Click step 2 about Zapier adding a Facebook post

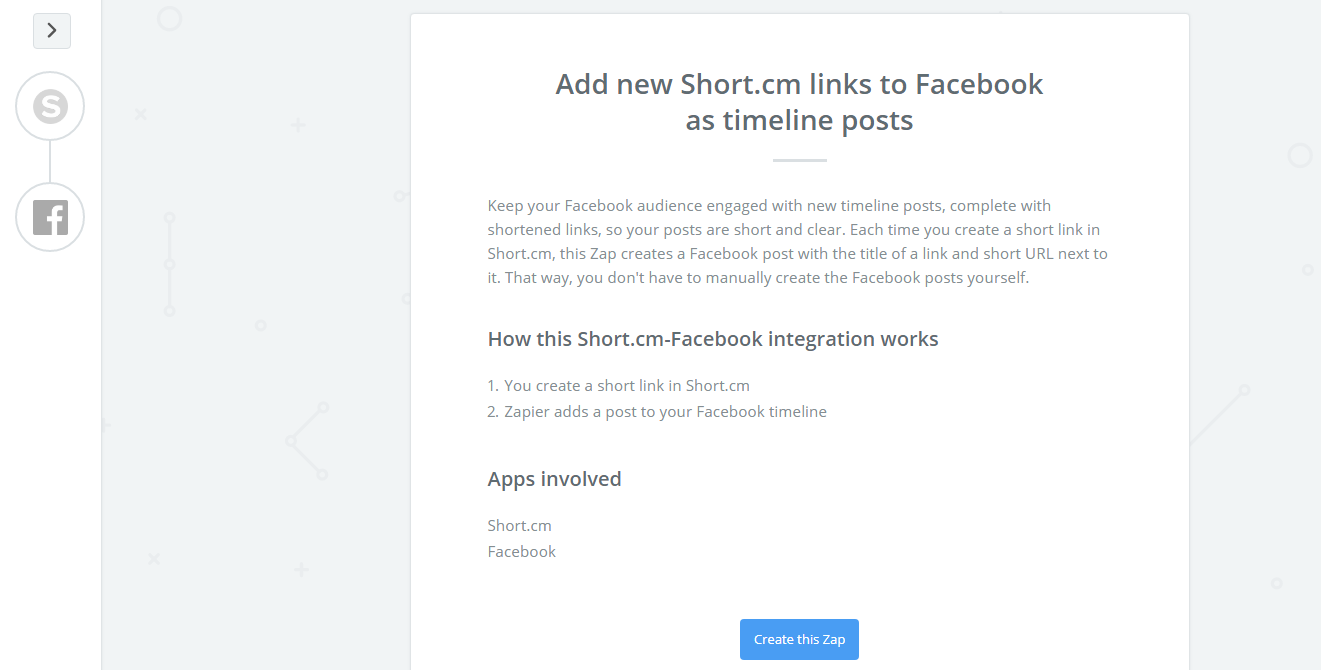point(656,411)
